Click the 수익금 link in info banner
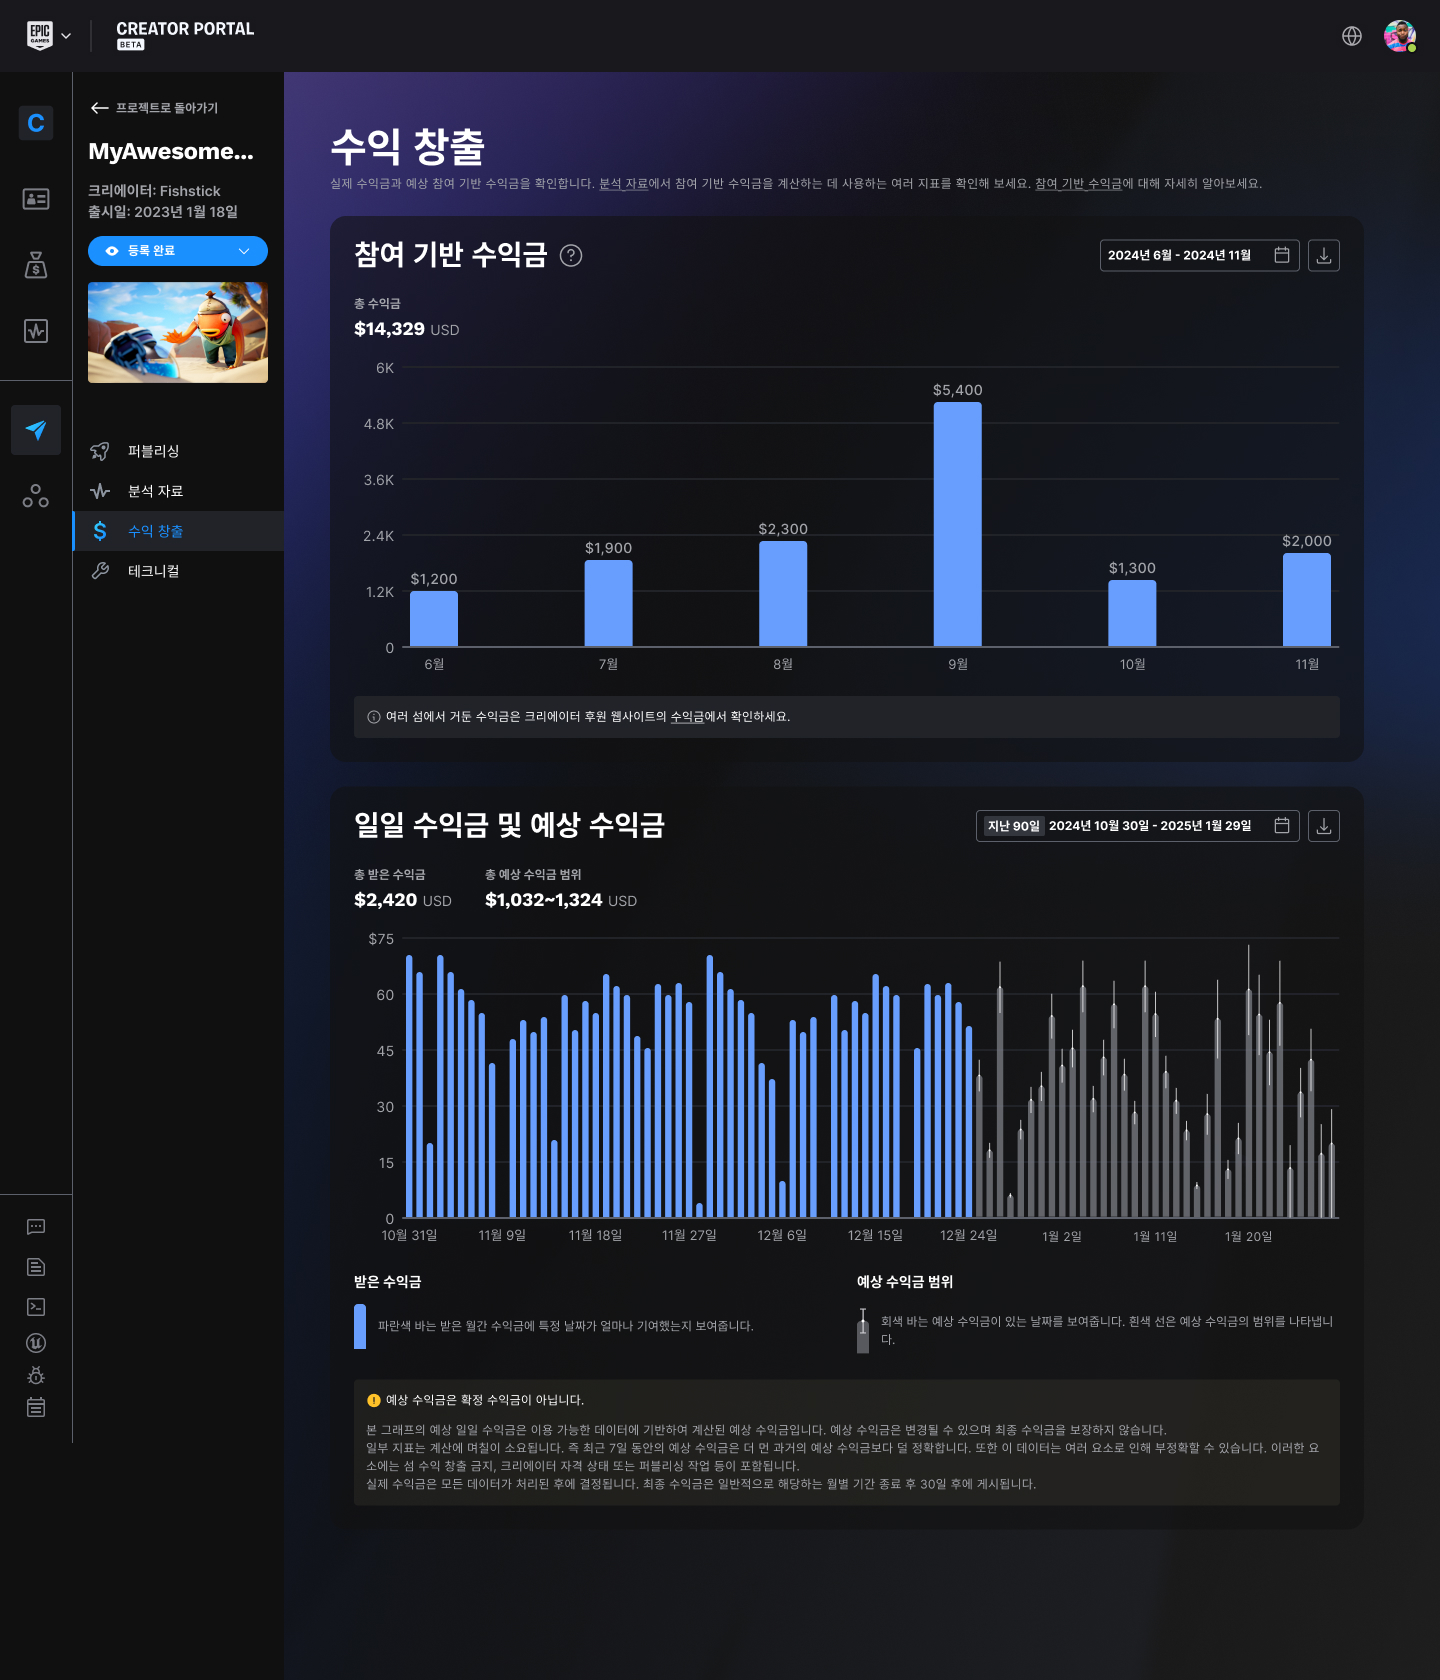The height and width of the screenshot is (1680, 1440). [x=687, y=717]
